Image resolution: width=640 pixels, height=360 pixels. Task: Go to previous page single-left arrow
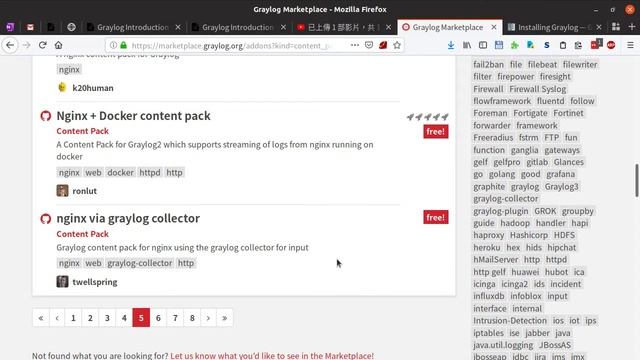57,318
